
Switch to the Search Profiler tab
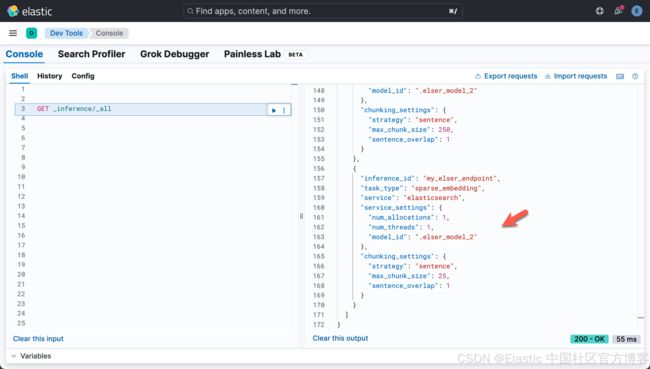[x=91, y=54]
